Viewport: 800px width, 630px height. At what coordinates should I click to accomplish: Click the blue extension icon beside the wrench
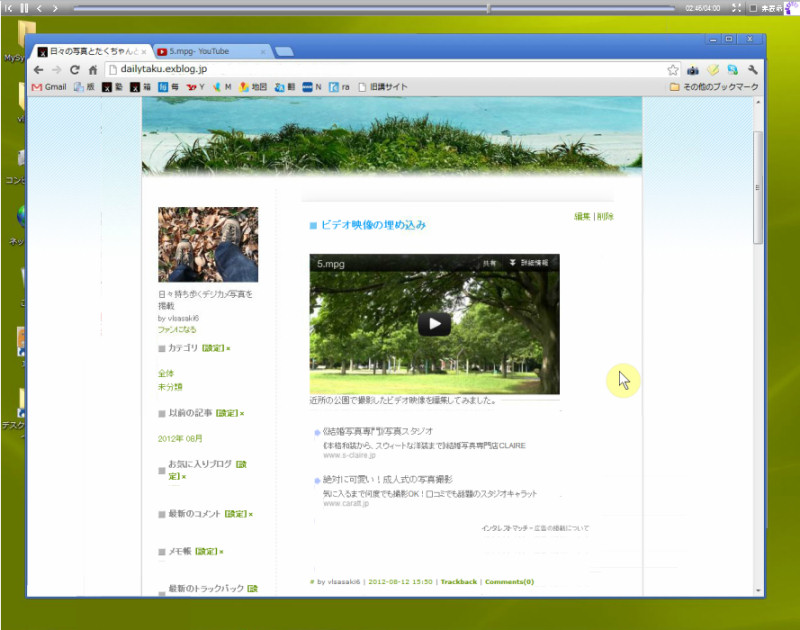coord(733,70)
